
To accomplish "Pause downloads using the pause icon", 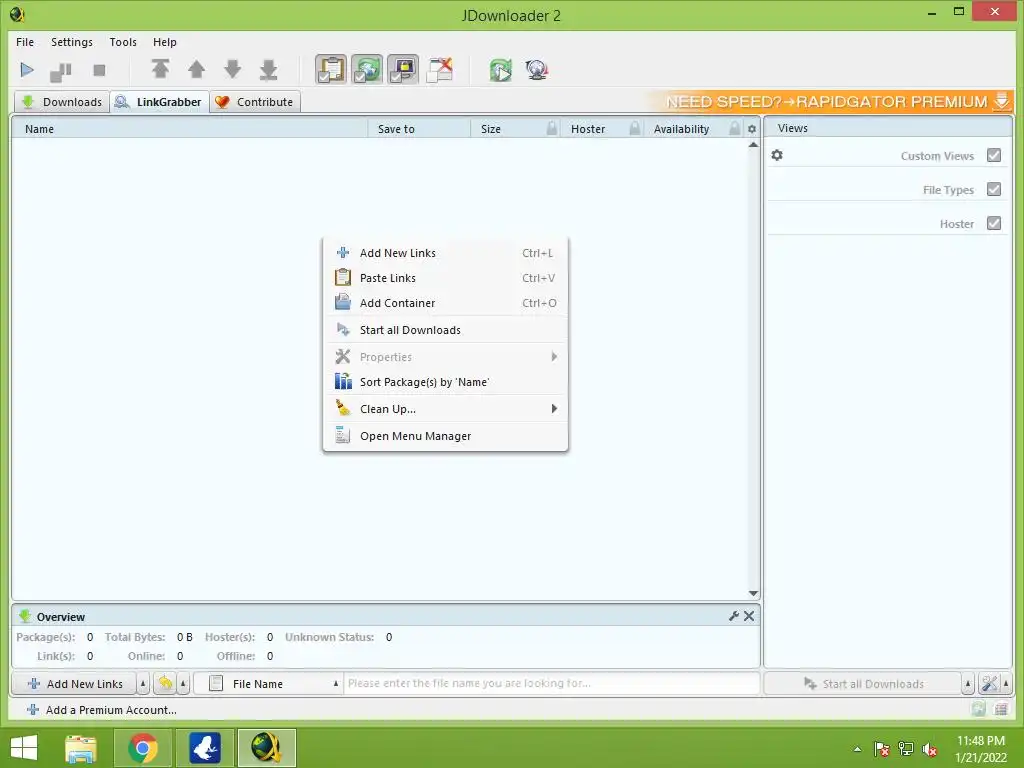I will tap(61, 71).
